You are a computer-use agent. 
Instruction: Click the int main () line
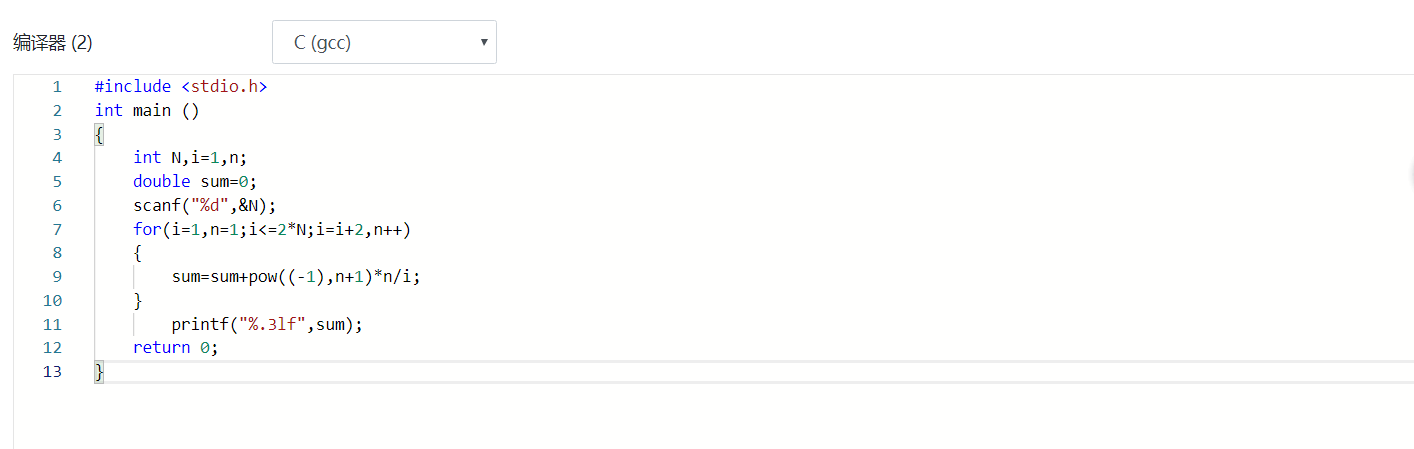(x=147, y=111)
